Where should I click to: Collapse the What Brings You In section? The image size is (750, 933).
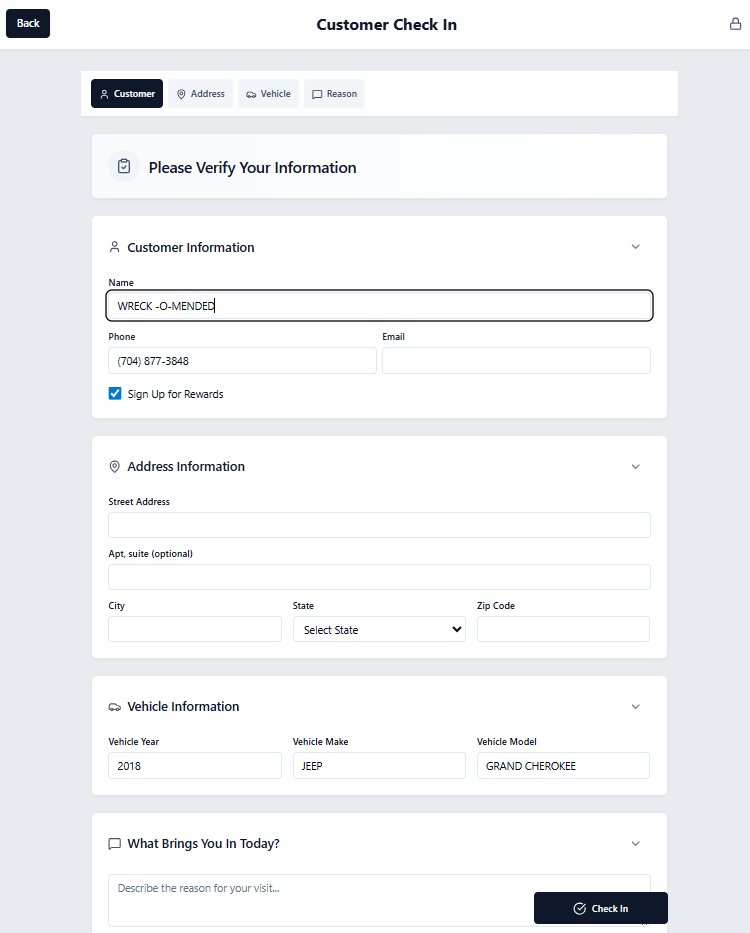click(x=635, y=844)
